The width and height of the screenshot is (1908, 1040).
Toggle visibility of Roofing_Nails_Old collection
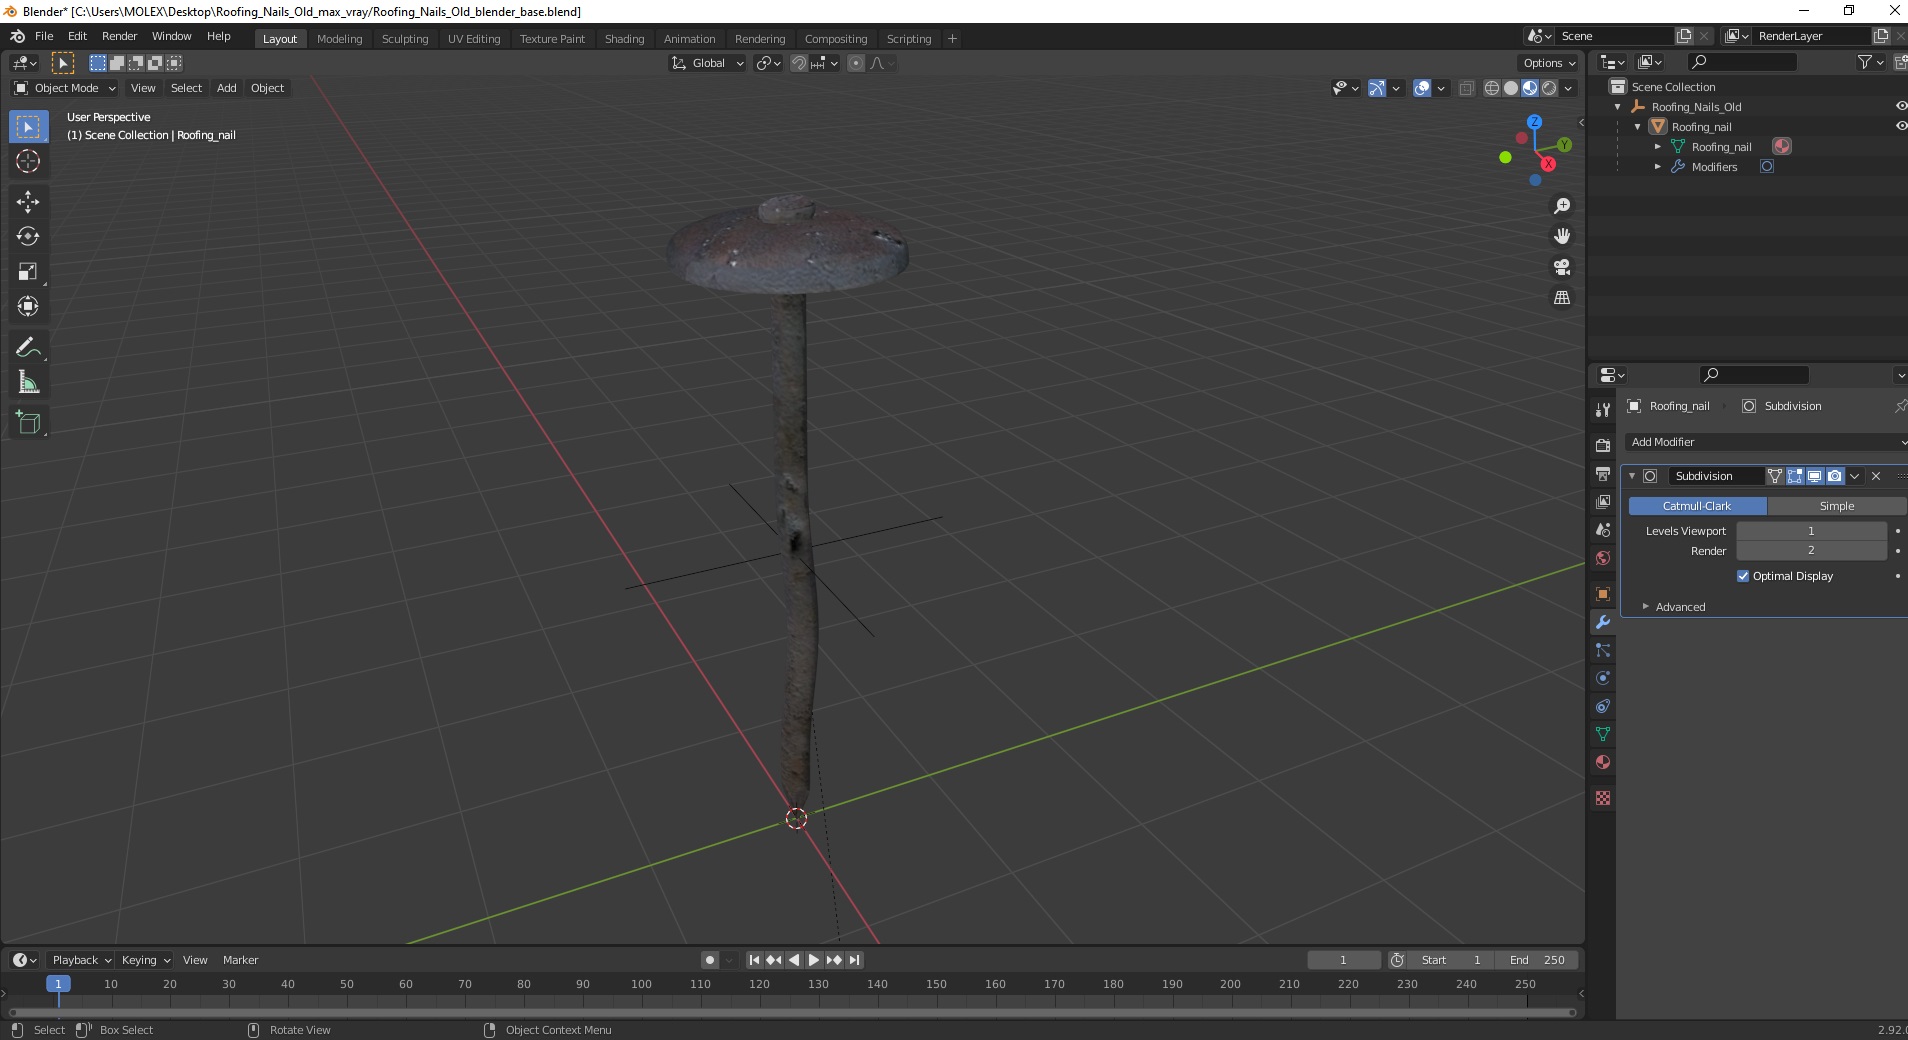pos(1900,106)
